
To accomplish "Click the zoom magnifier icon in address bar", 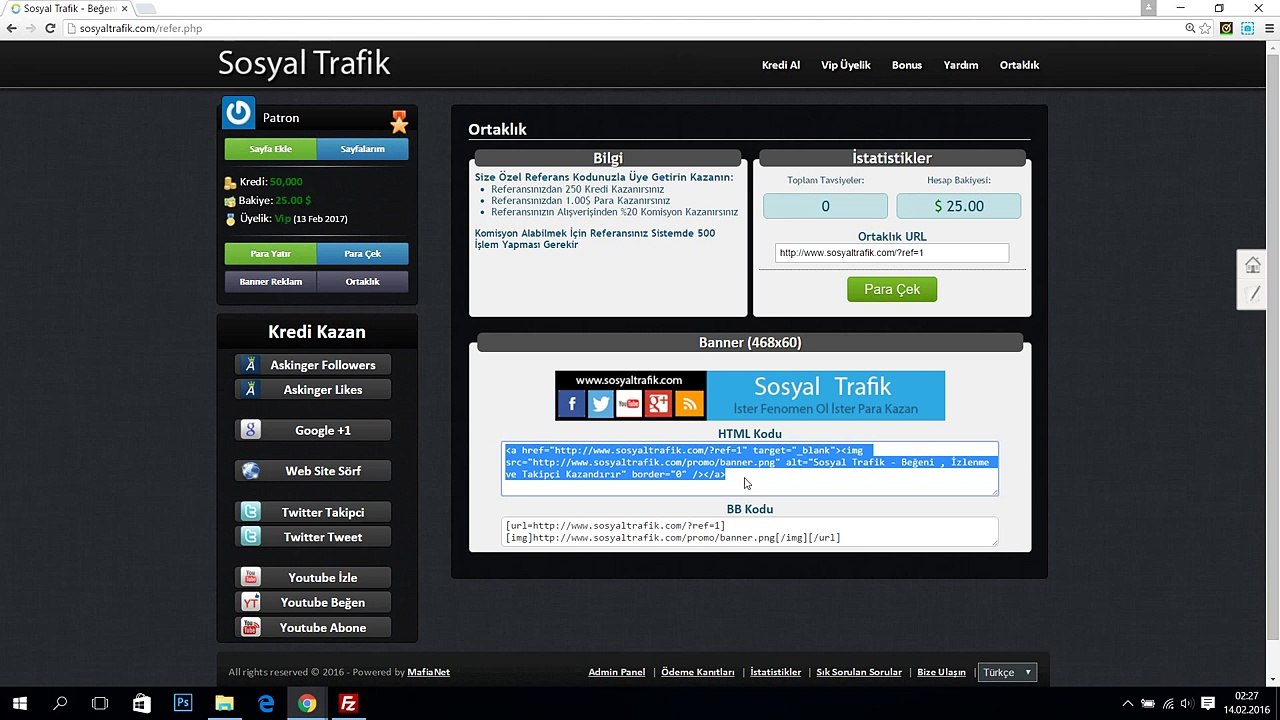I will coord(1191,28).
